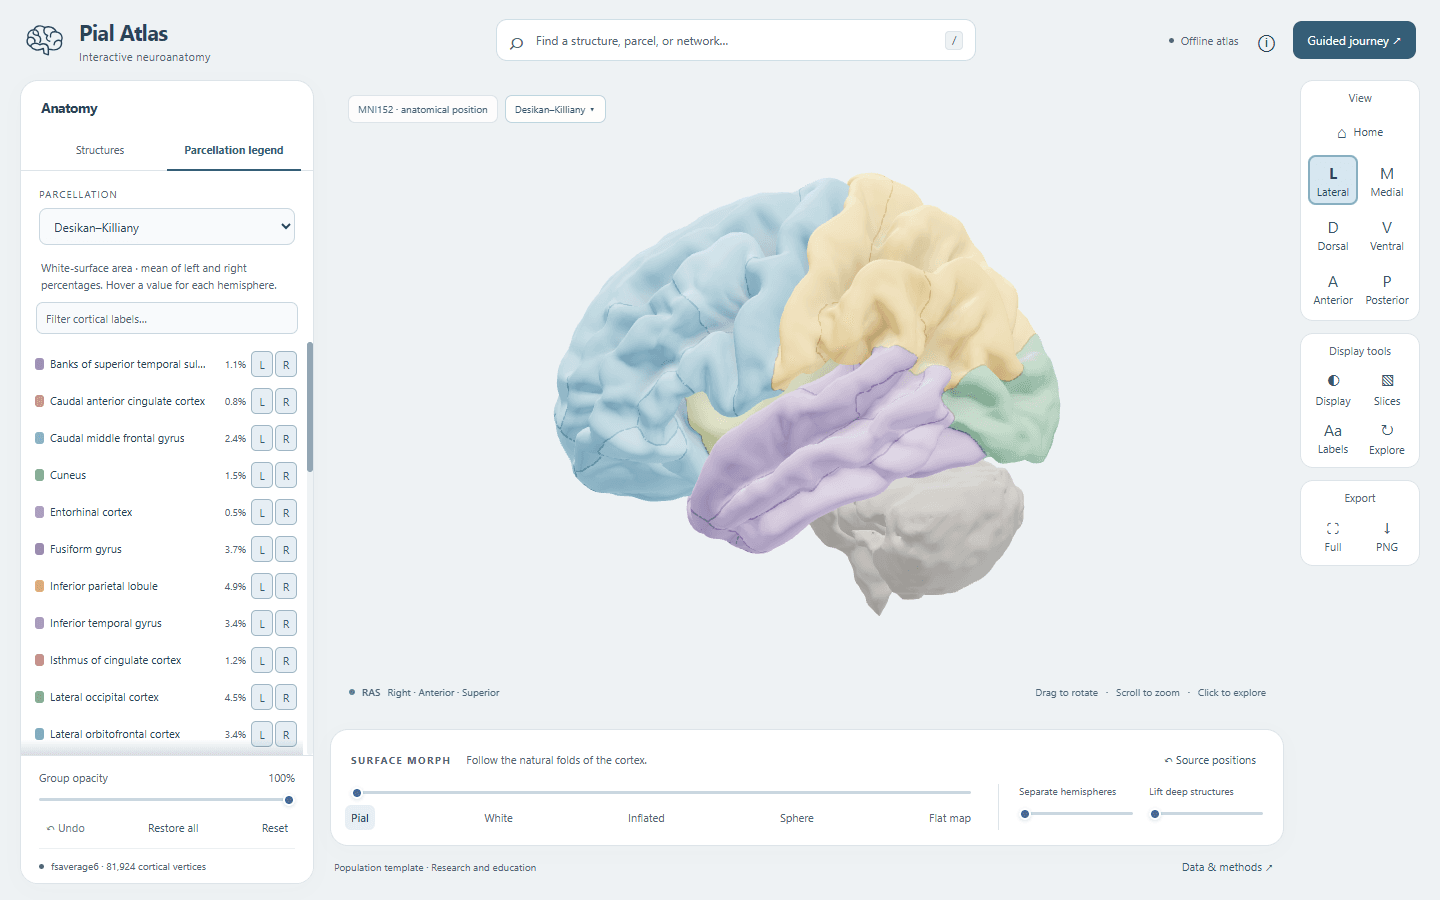Export the view as PNG
Screen dimensions: 1440x900
point(1387,536)
